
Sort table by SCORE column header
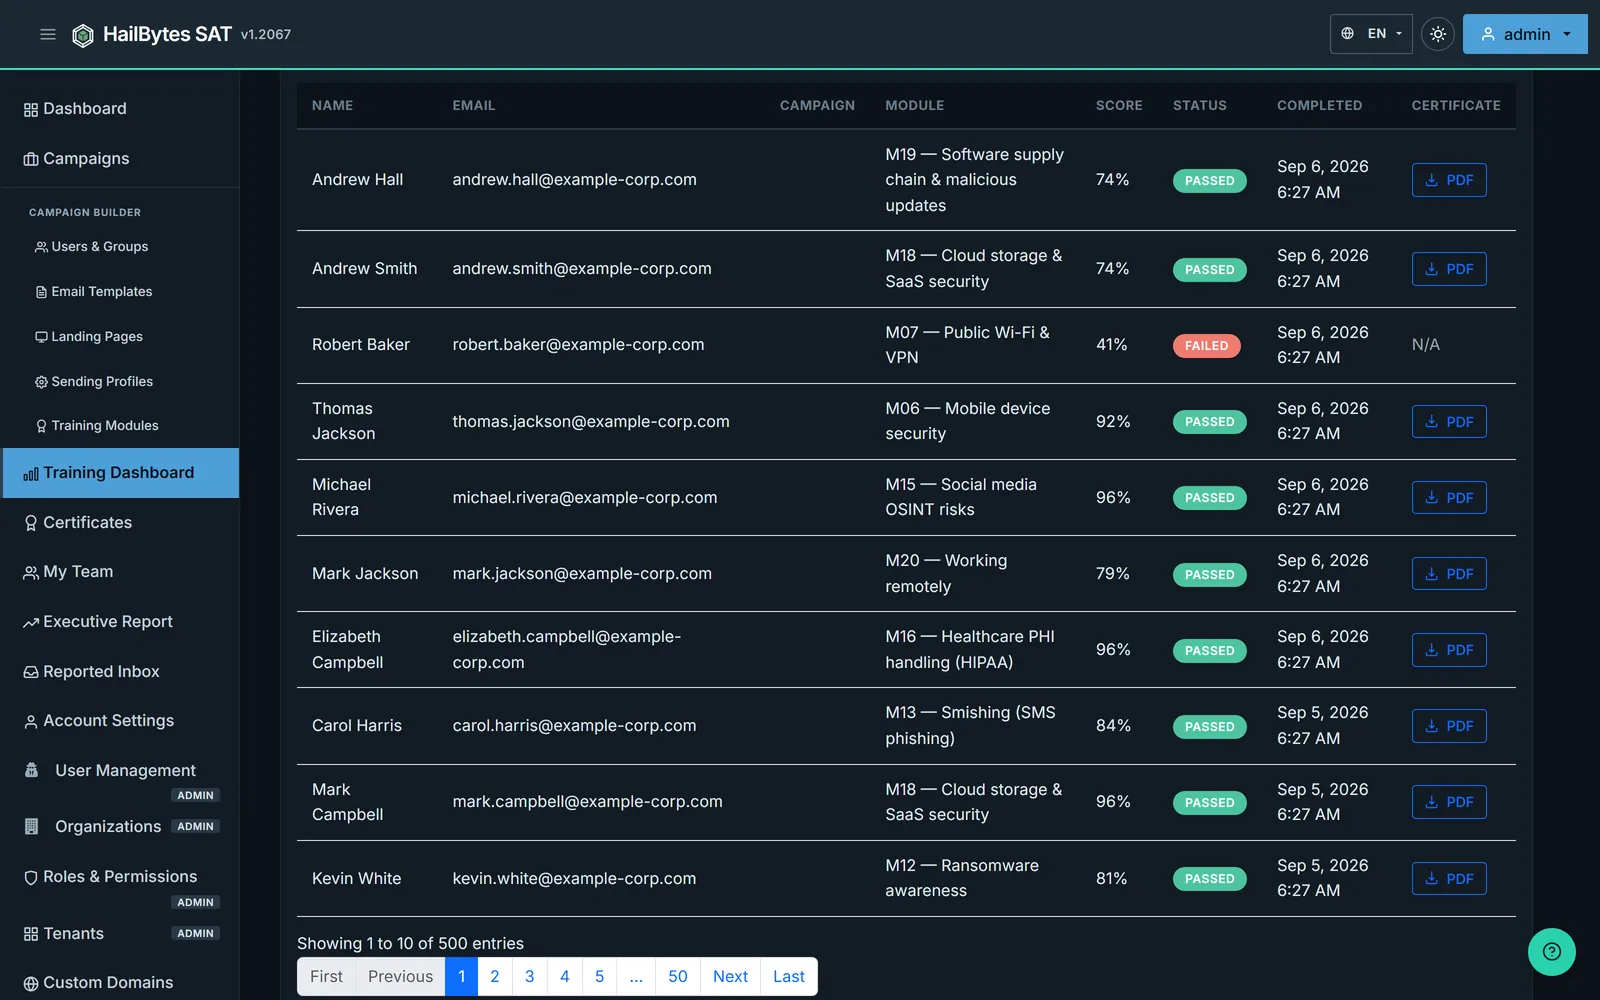[1119, 105]
